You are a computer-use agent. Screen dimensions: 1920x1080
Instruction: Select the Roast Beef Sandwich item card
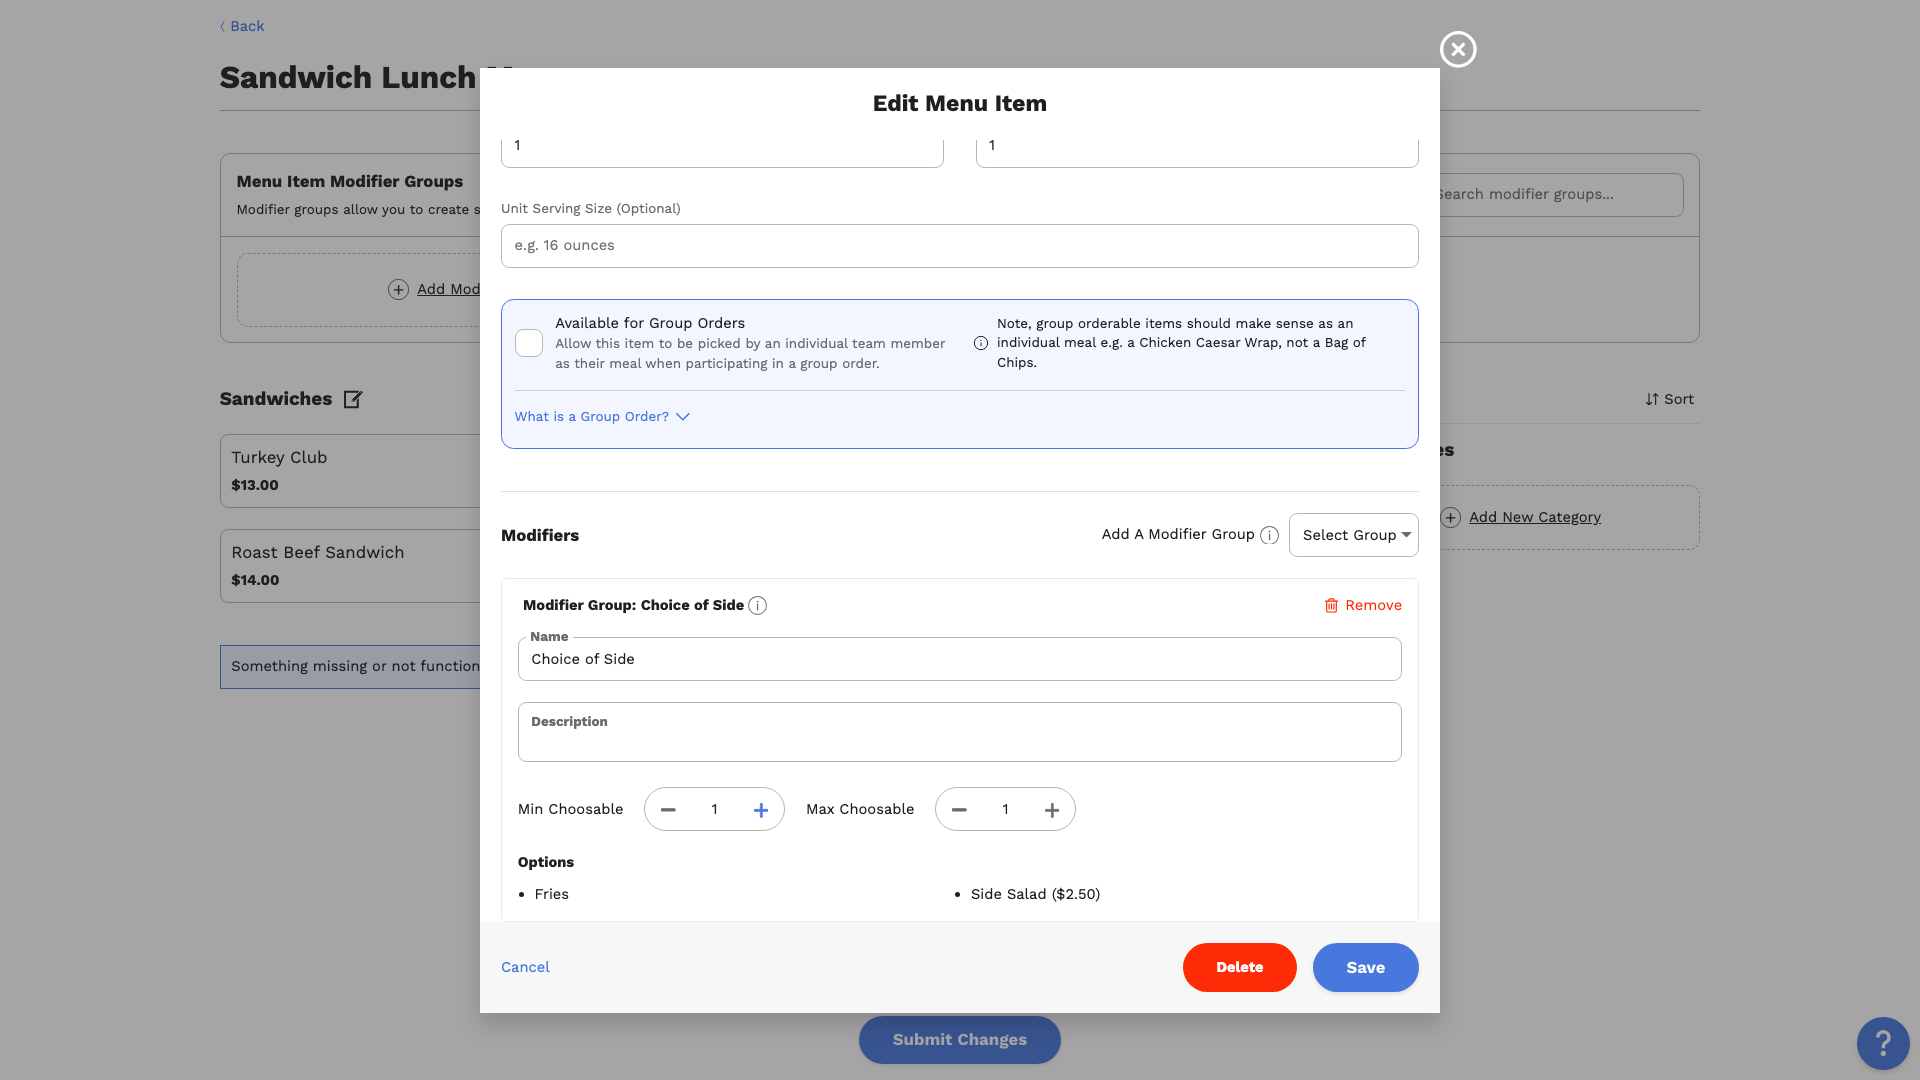click(x=350, y=566)
